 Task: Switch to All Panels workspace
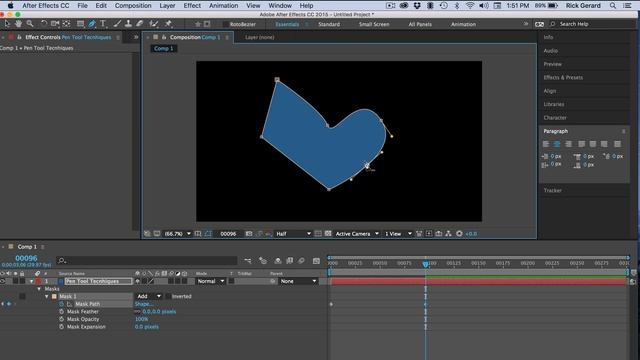pyautogui.click(x=420, y=24)
